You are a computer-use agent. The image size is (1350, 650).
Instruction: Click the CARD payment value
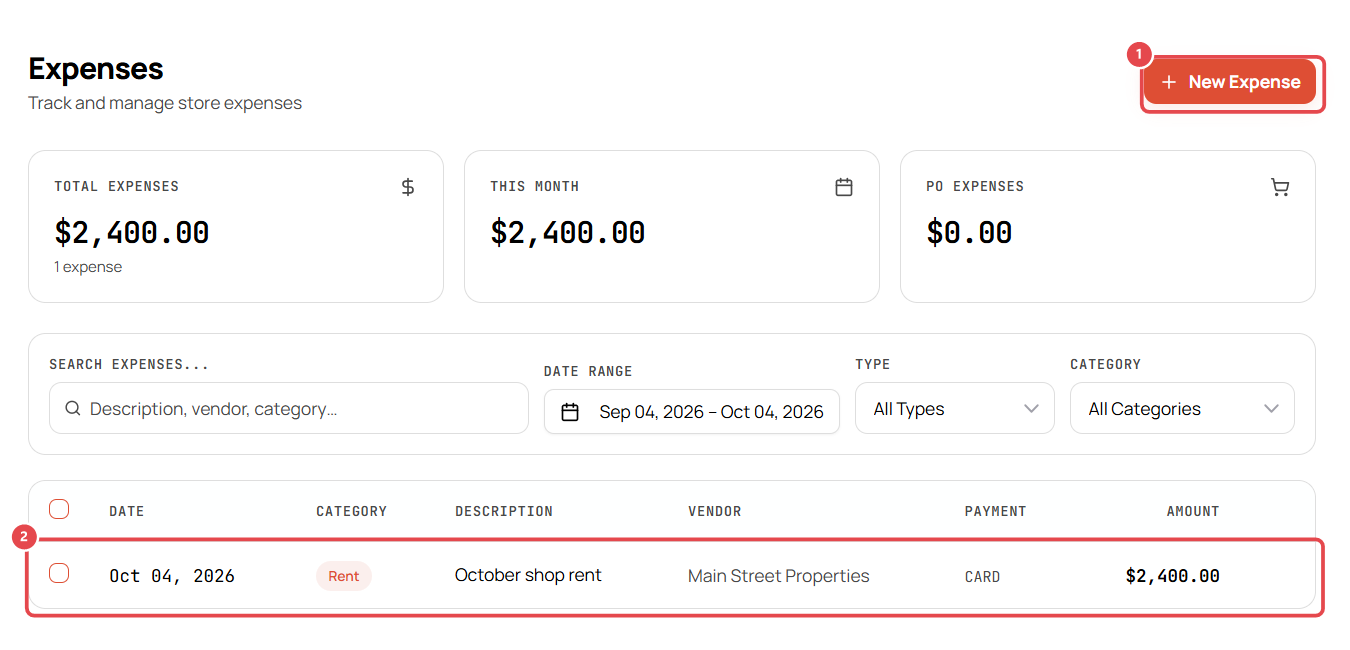point(982,577)
